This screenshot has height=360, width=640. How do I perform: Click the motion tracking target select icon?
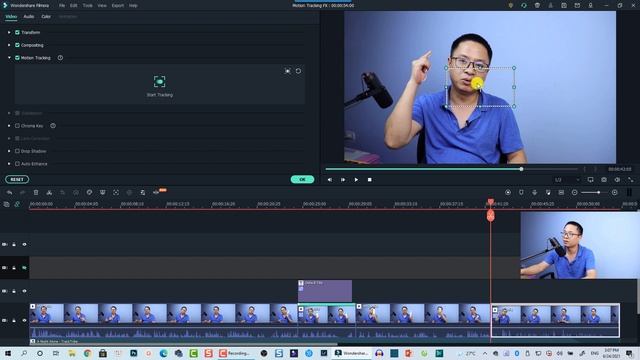click(288, 71)
